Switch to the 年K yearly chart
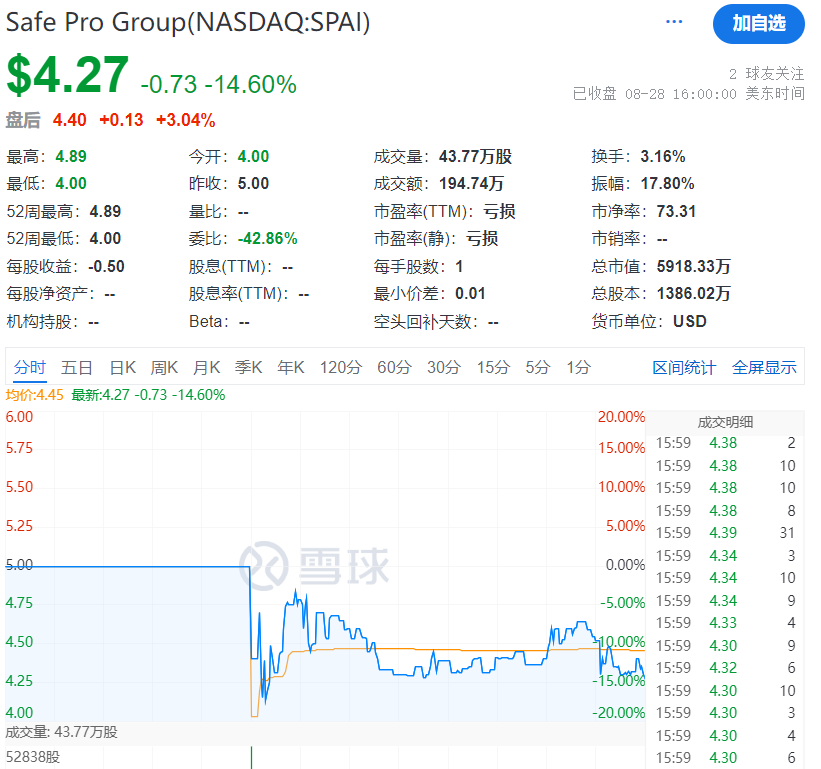Viewport: 821px width, 769px height. 289,367
